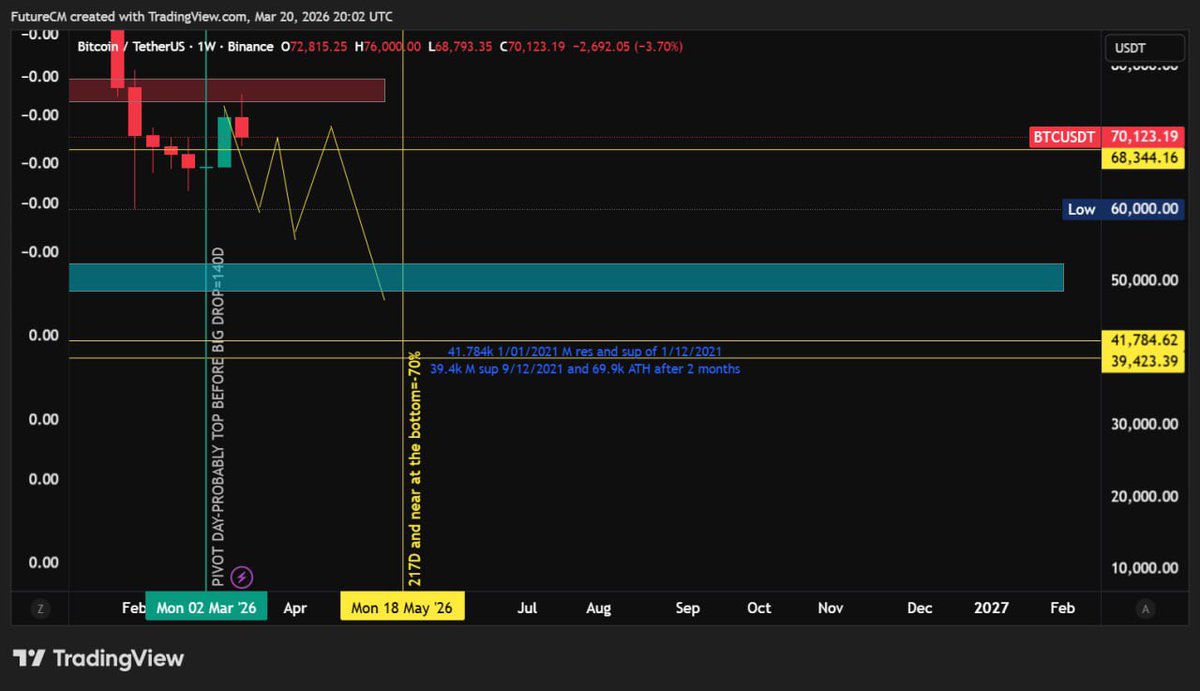This screenshot has width=1200, height=691.
Task: Toggle the auto scale A button
Action: (x=1144, y=608)
